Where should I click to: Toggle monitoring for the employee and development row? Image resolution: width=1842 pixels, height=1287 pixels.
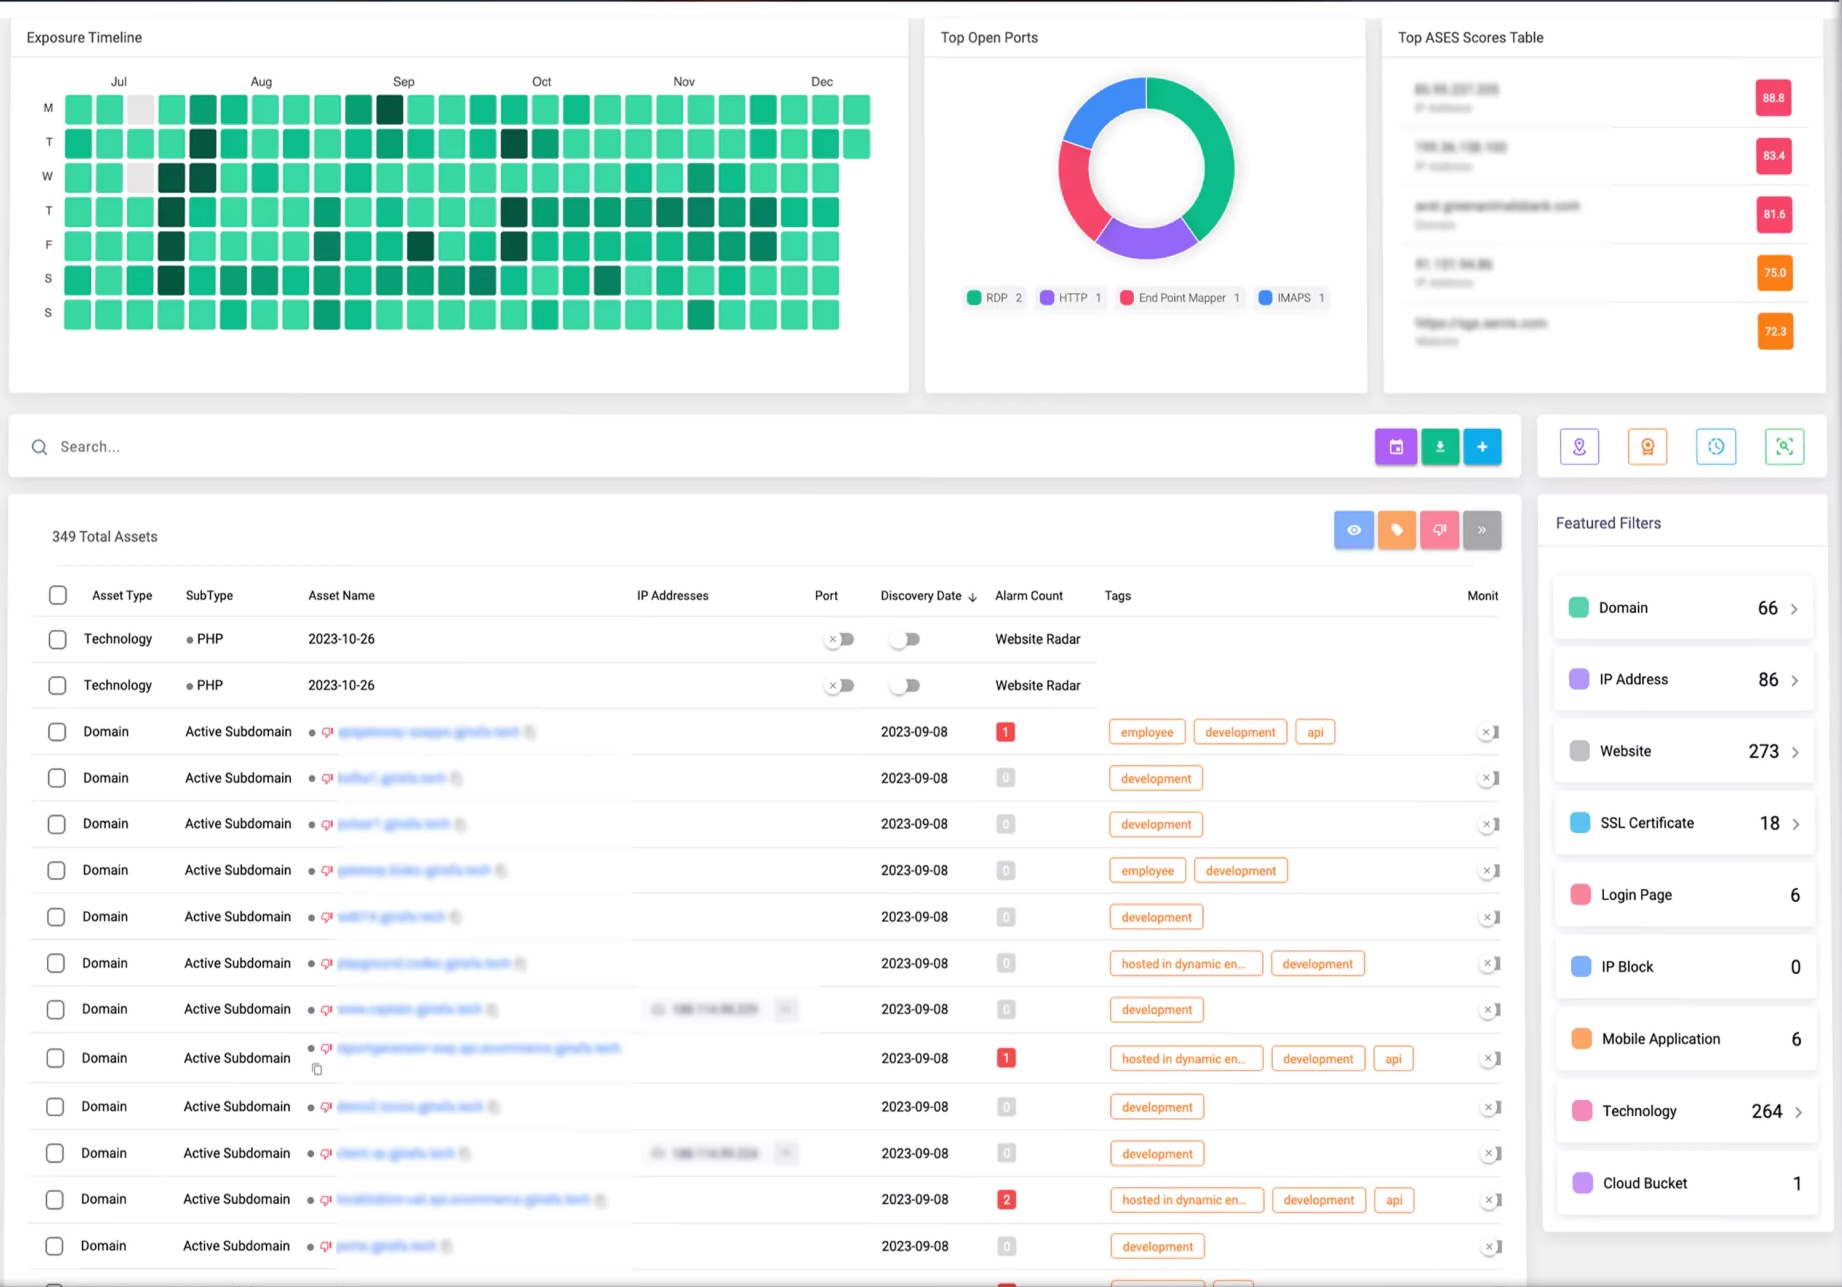pyautogui.click(x=1489, y=871)
